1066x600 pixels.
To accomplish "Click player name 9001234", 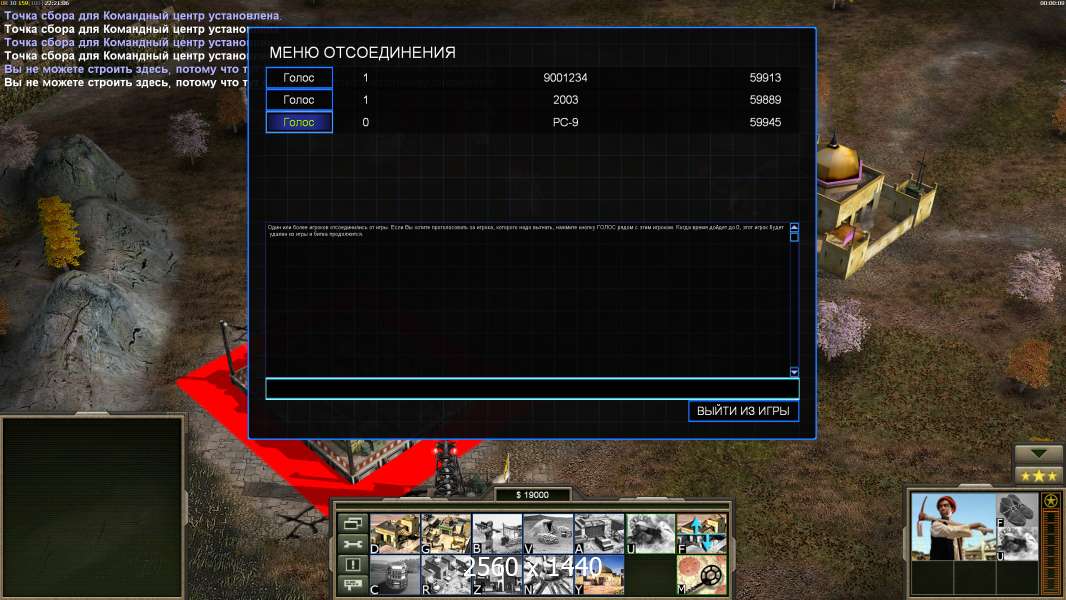I will [x=565, y=77].
